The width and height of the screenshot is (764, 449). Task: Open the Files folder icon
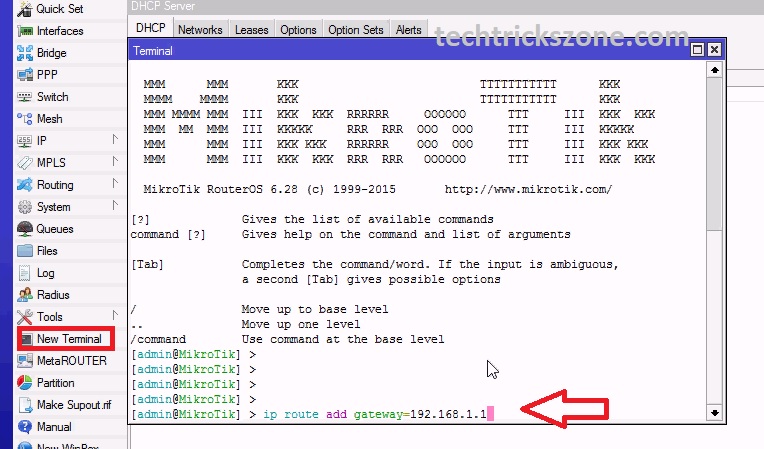pyautogui.click(x=24, y=251)
